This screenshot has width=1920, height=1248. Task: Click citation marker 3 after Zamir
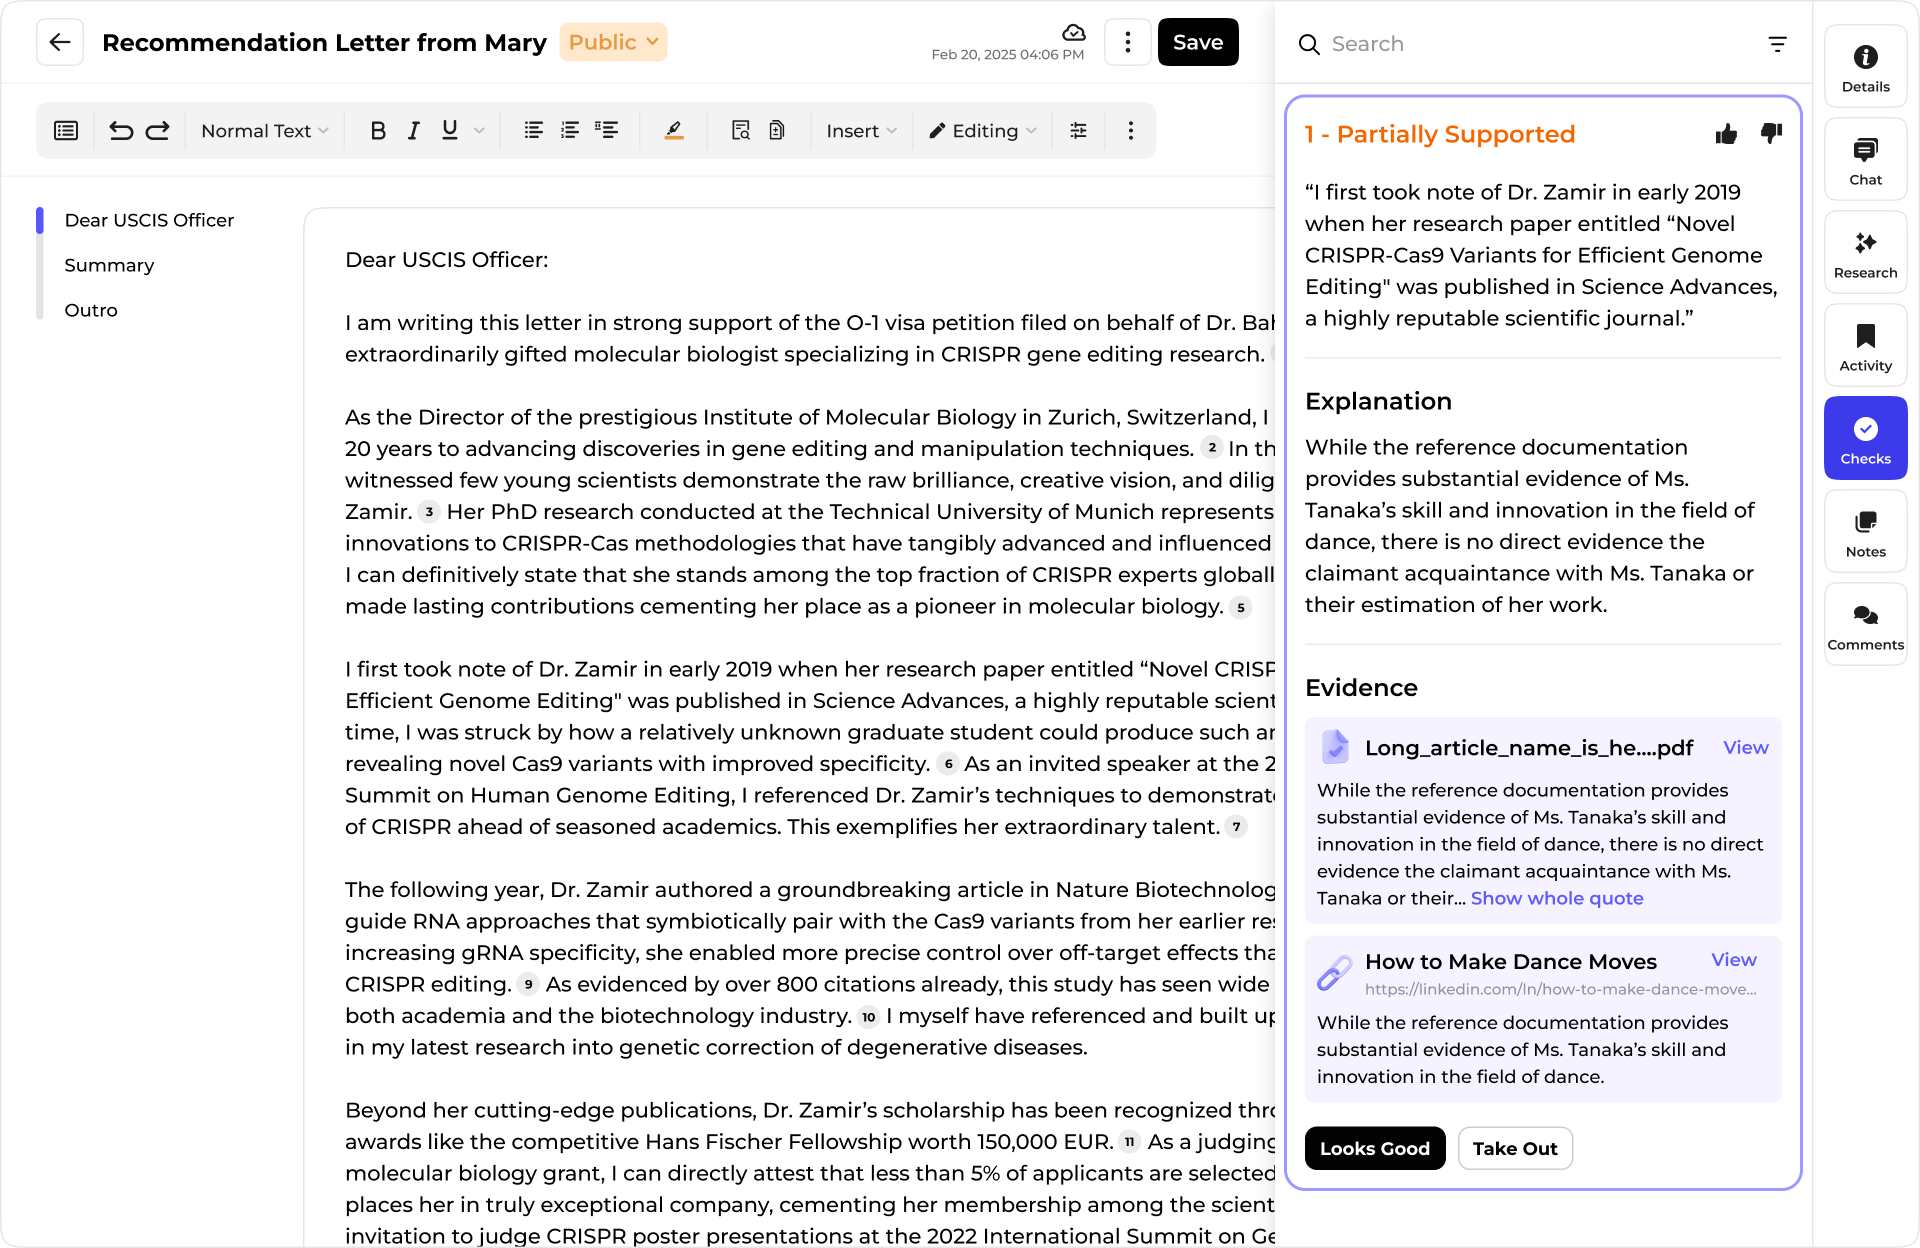click(429, 511)
